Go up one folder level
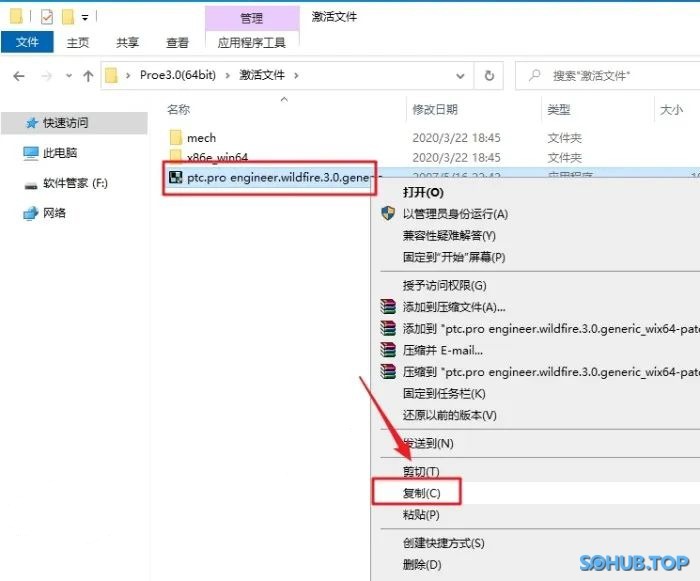The width and height of the screenshot is (700, 581). pos(88,76)
